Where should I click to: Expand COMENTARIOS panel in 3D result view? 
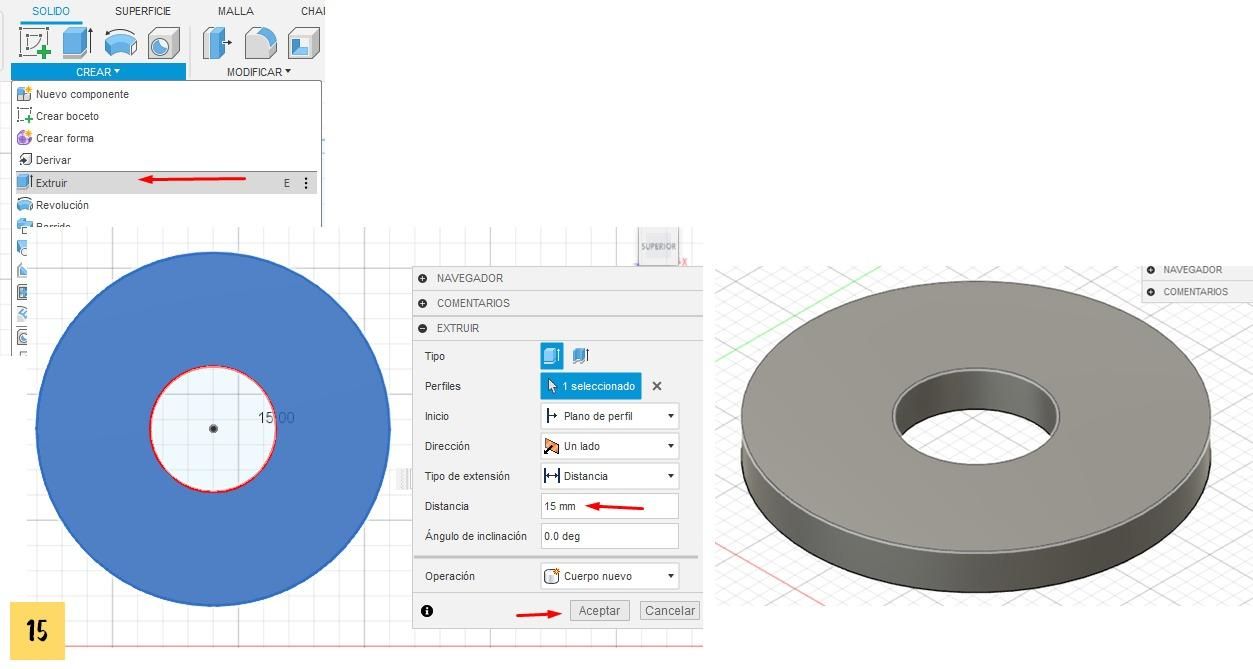[1151, 292]
